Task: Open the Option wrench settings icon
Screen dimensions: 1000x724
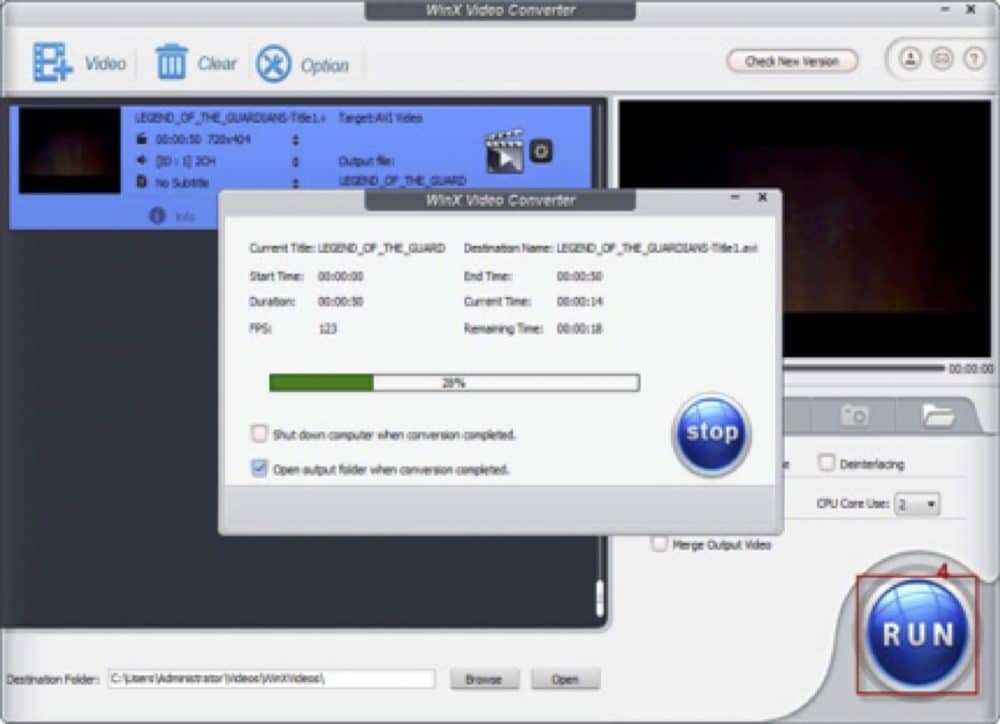Action: (x=274, y=64)
